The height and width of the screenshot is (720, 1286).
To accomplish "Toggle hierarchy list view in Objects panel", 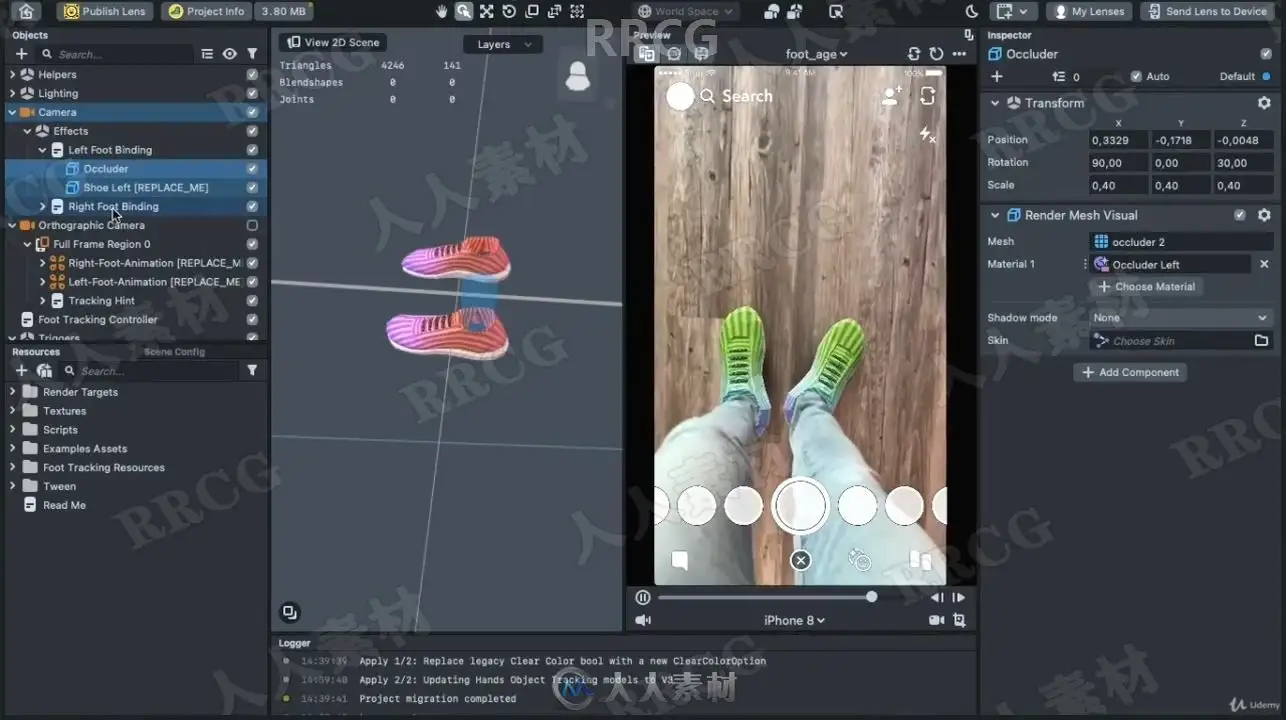I will 207,54.
